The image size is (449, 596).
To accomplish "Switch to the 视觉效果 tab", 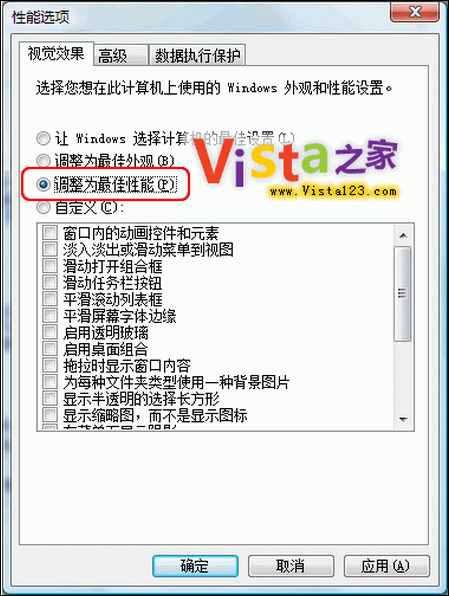I will [56, 54].
